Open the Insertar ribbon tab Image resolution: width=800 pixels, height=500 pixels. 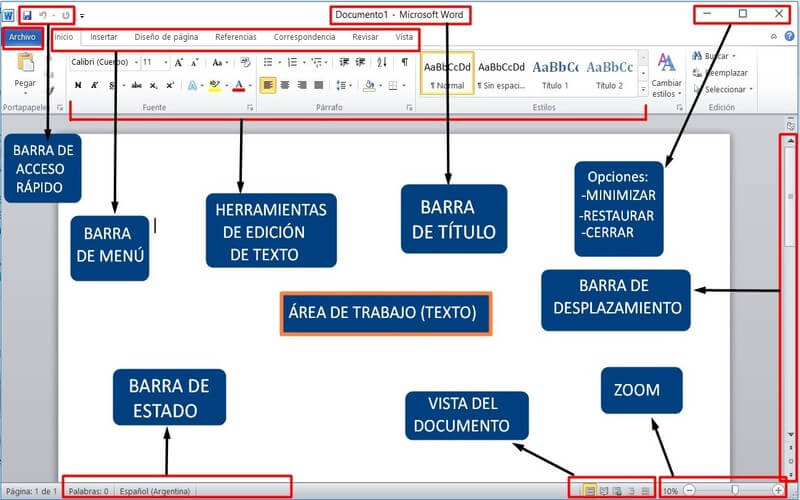click(103, 37)
